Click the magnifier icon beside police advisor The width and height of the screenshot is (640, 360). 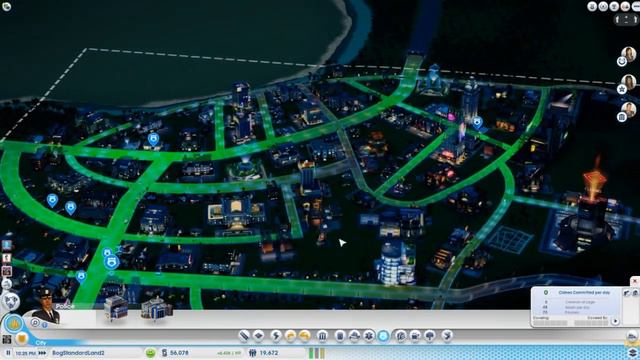(36, 323)
